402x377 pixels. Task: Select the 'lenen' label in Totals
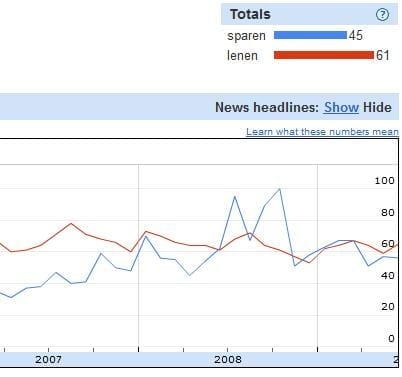(x=242, y=56)
